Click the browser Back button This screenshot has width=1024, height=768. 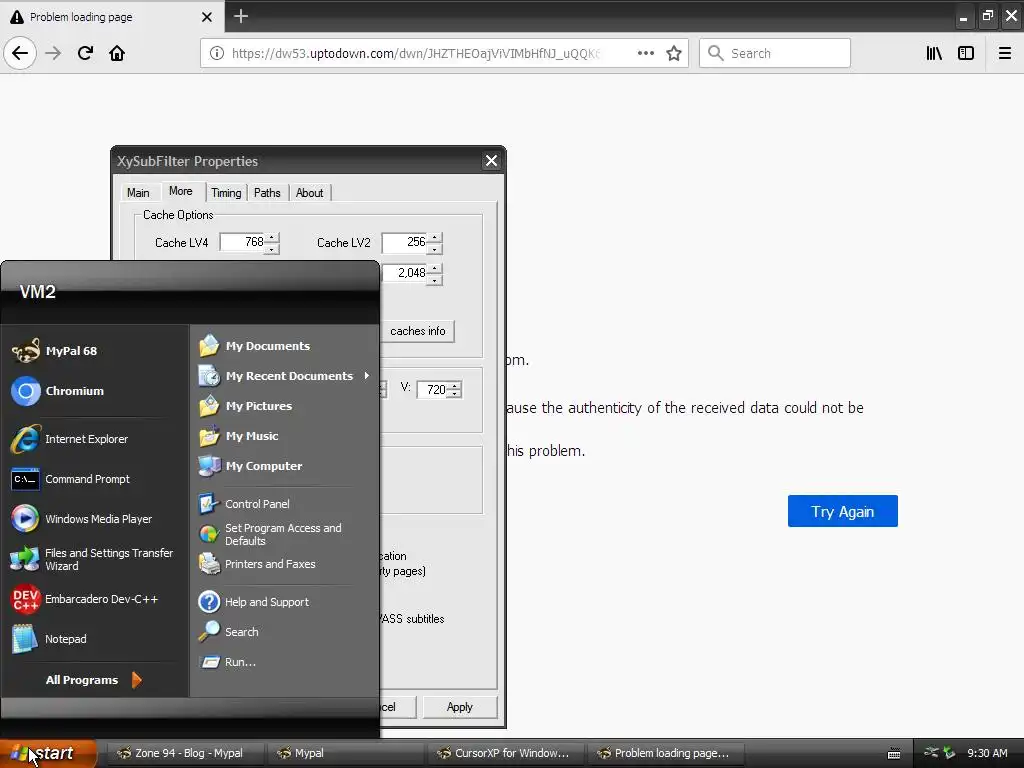[x=20, y=53]
